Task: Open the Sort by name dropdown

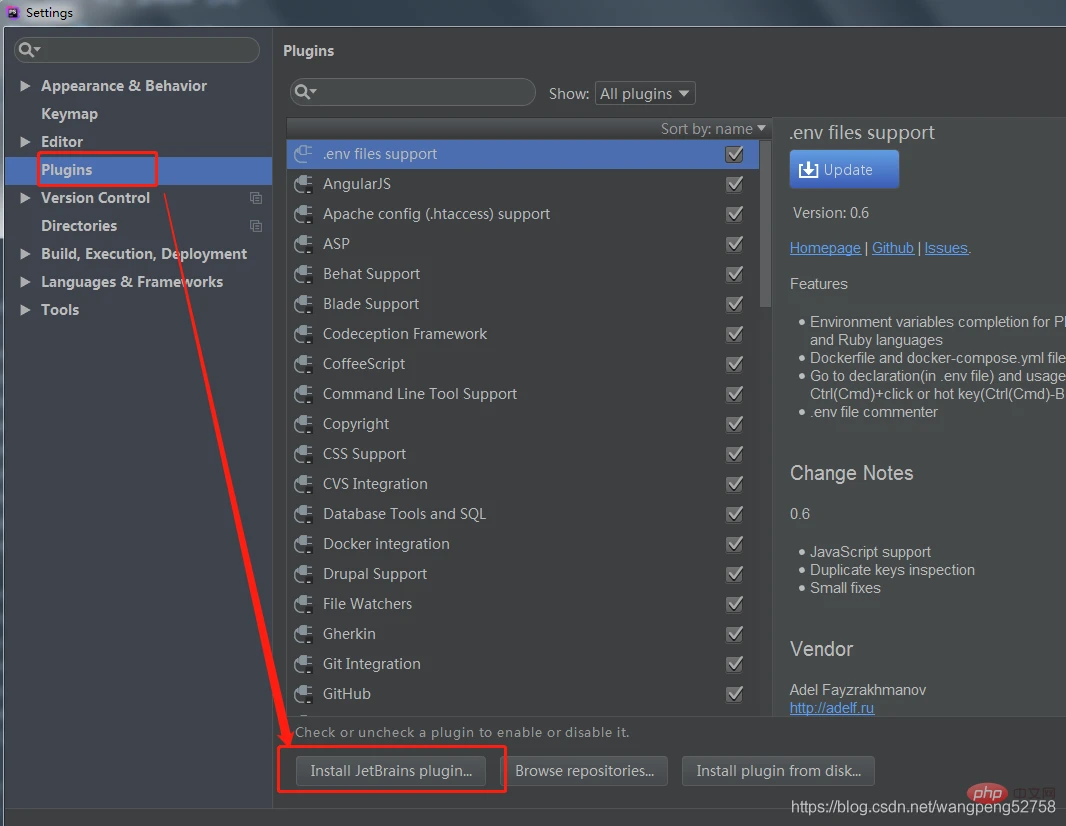Action: pos(713,129)
